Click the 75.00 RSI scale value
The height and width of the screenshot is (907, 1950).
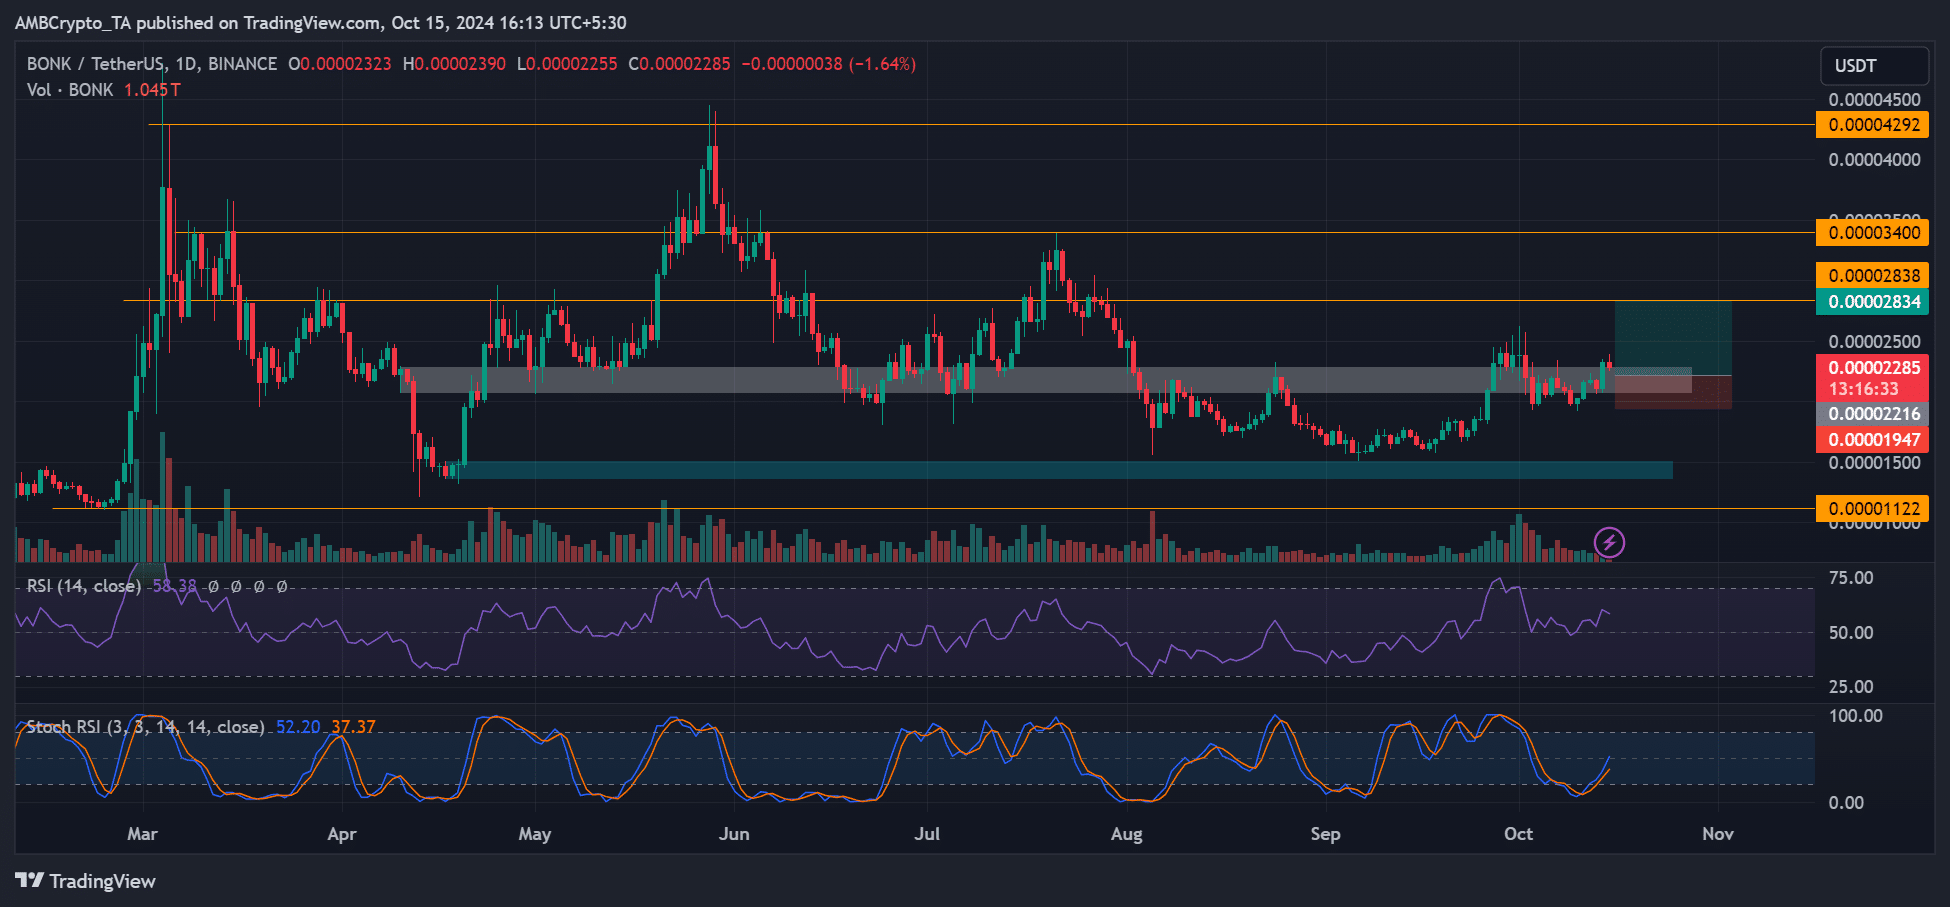tap(1851, 578)
